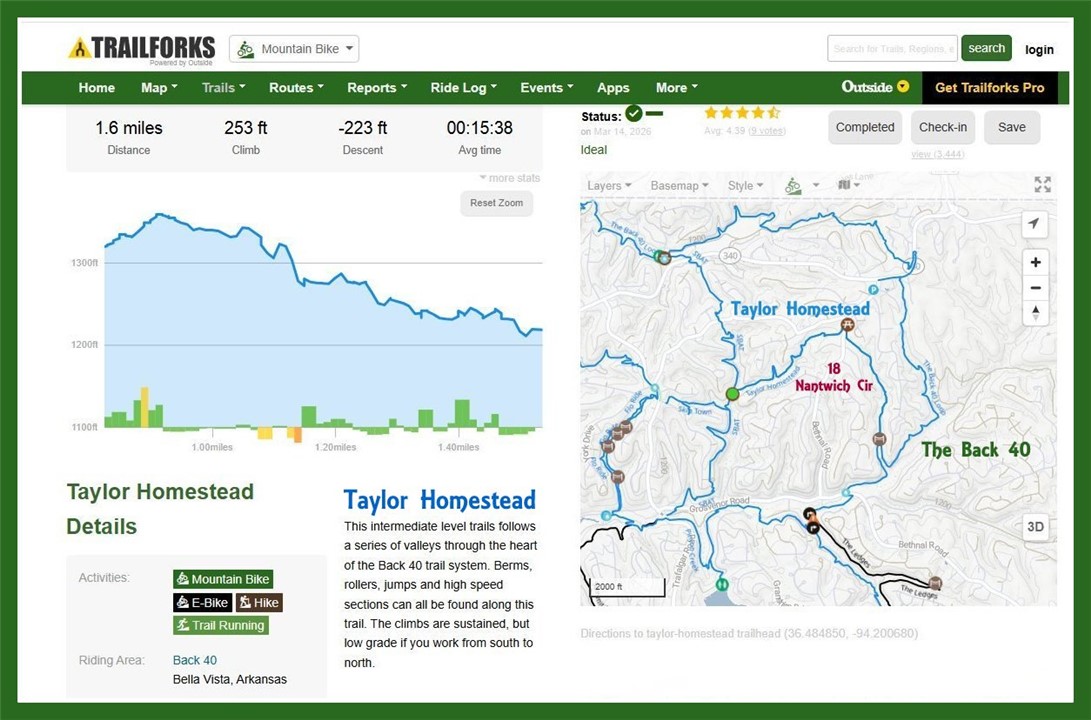The width and height of the screenshot is (1091, 720).
Task: Click the locate me arrow icon
Action: coord(1035,224)
